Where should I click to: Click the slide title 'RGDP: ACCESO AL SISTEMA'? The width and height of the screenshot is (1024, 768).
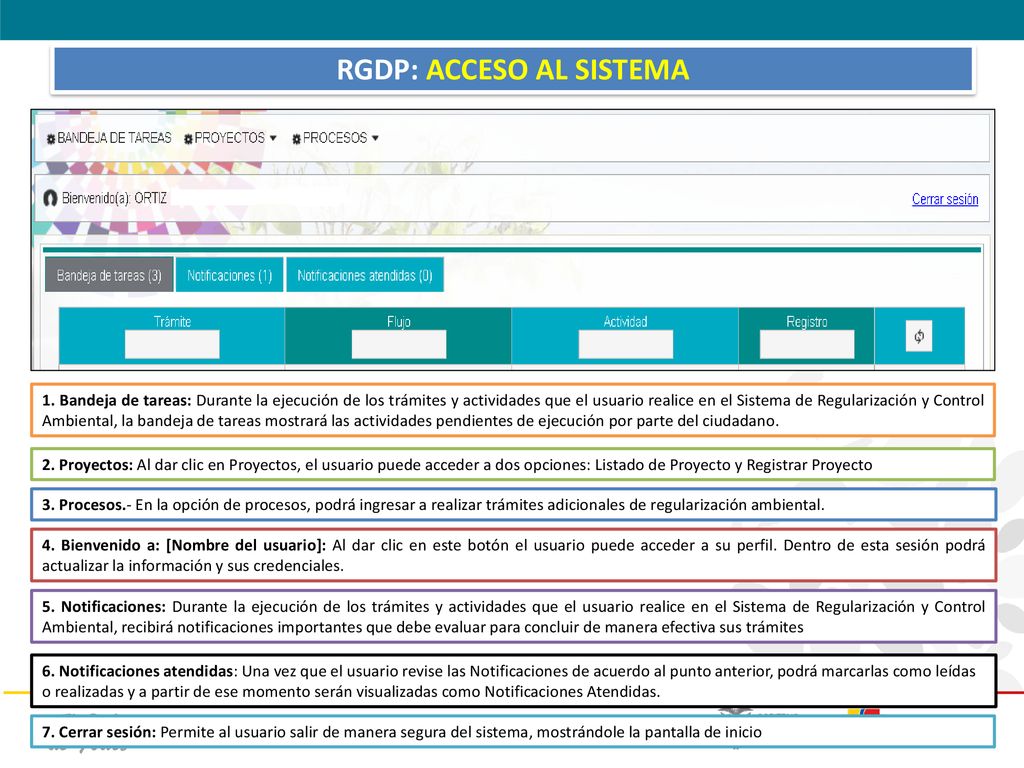click(513, 69)
